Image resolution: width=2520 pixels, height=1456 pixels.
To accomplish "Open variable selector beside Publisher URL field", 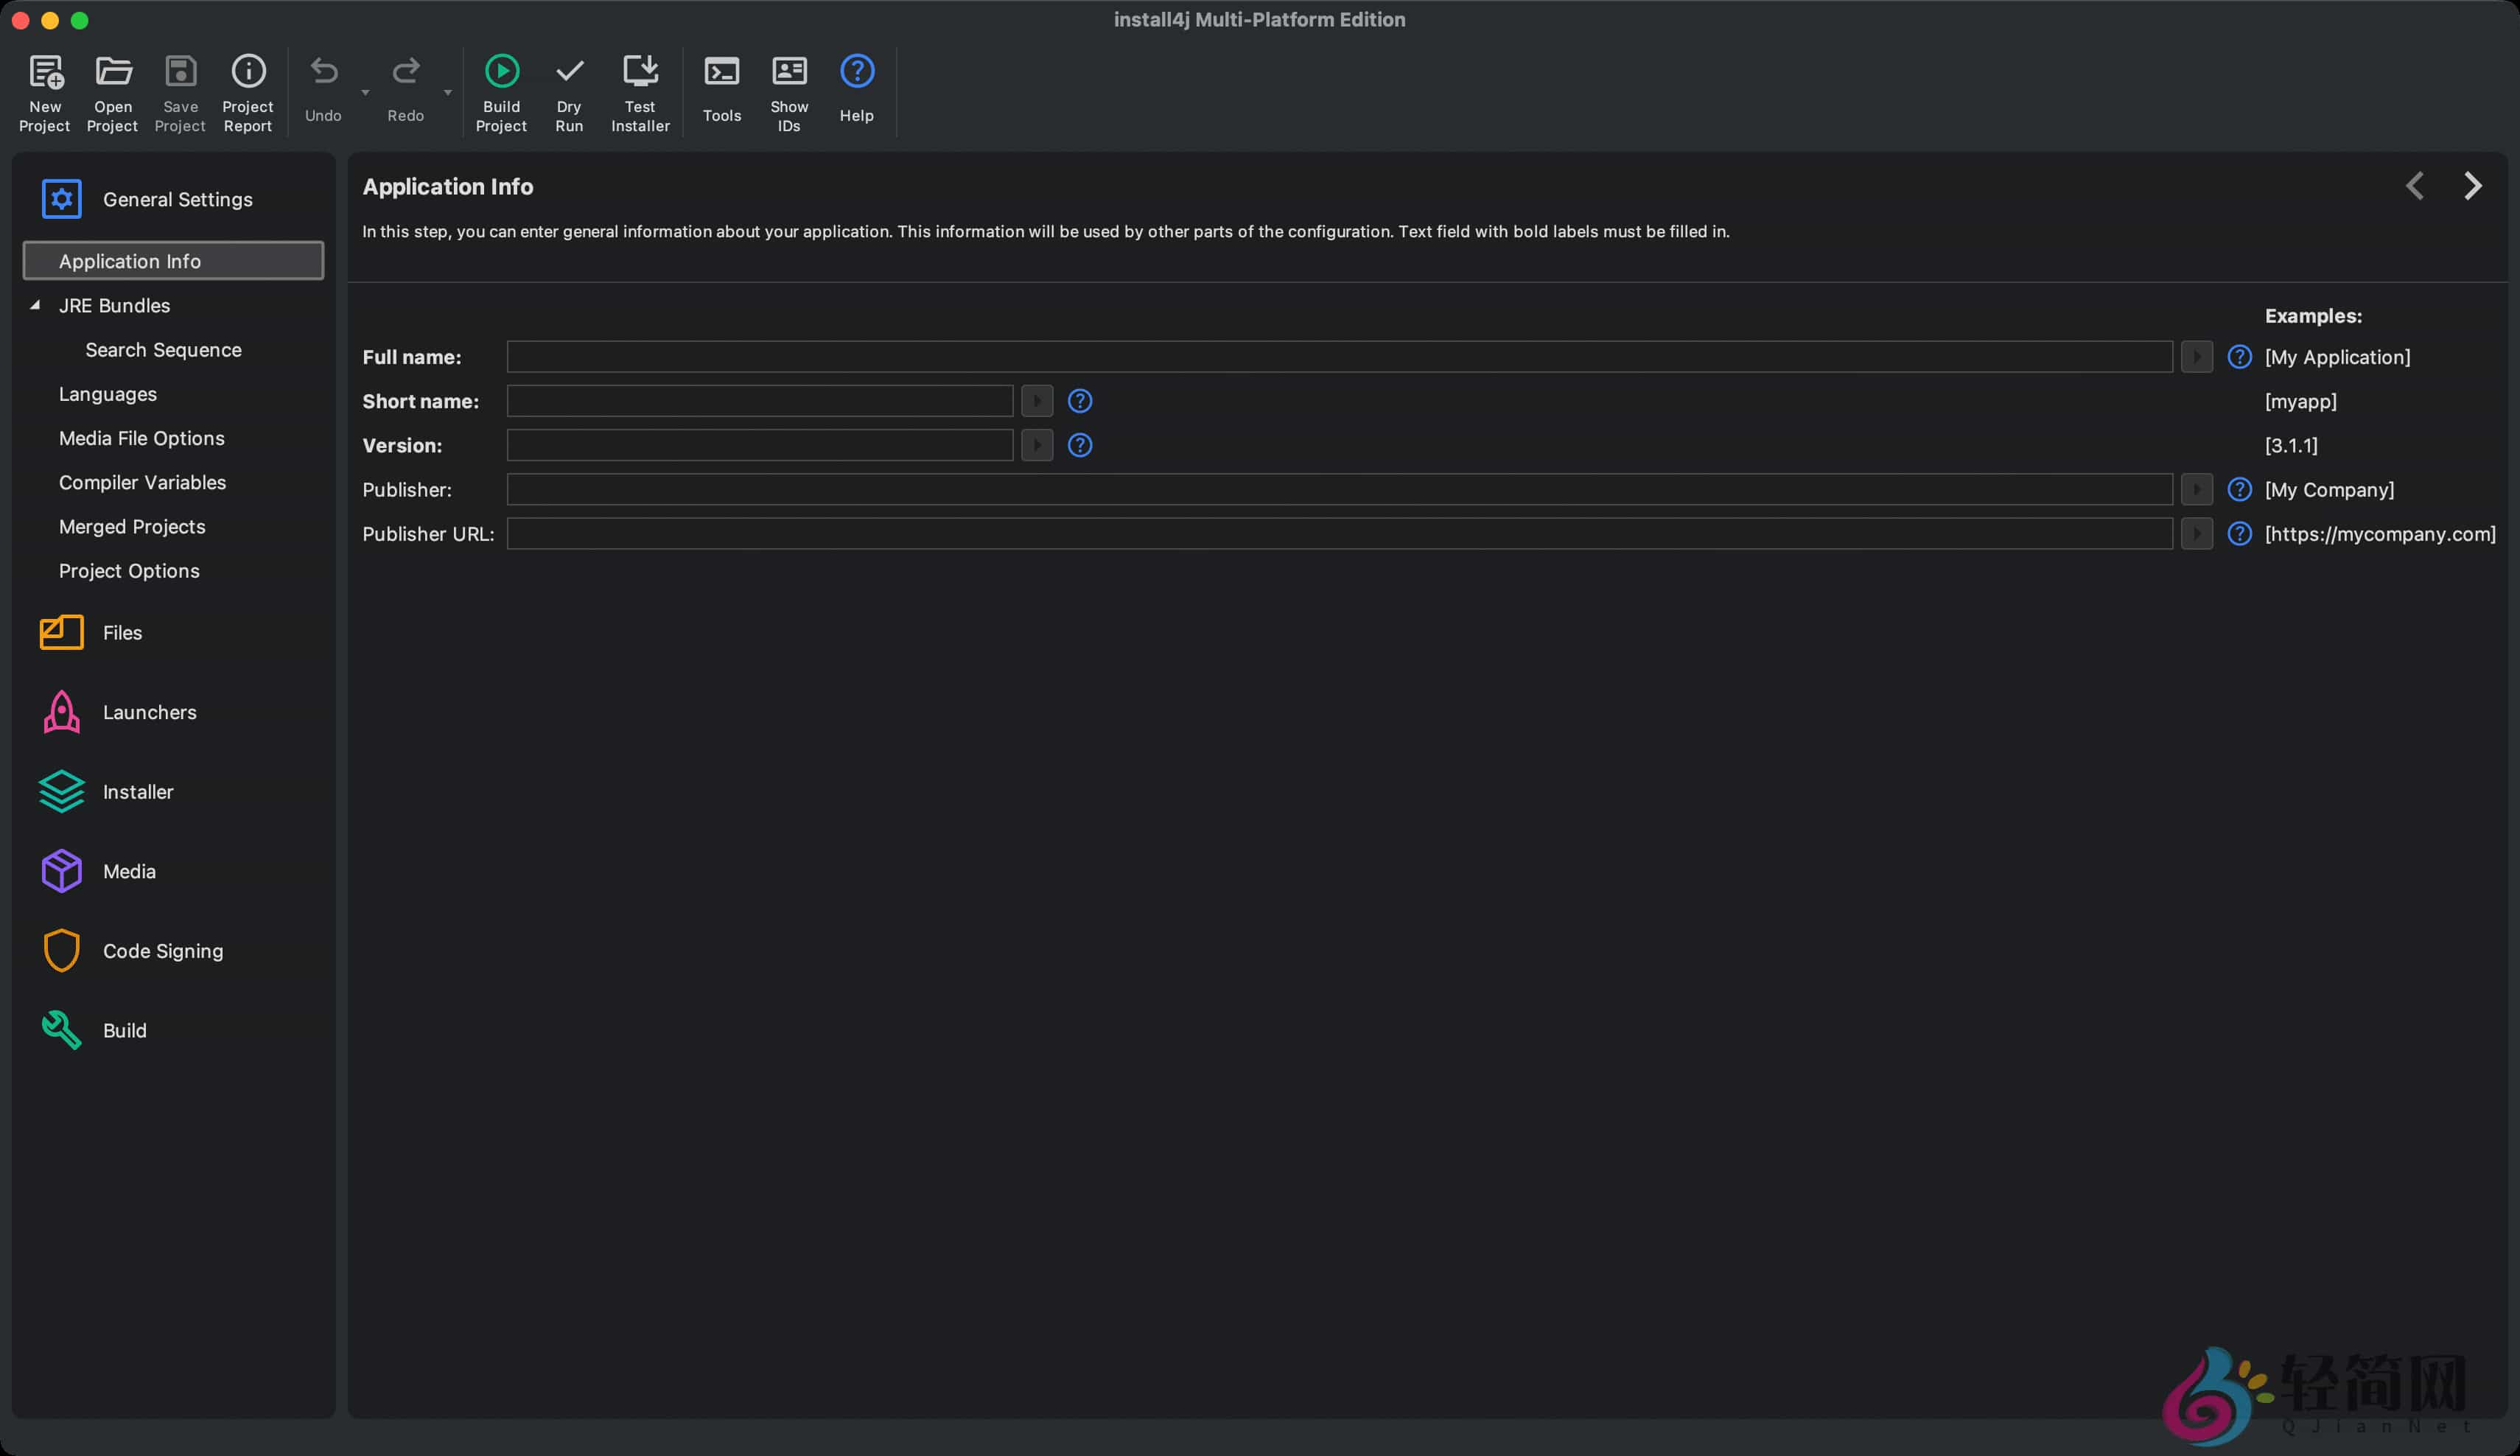I will point(2196,533).
